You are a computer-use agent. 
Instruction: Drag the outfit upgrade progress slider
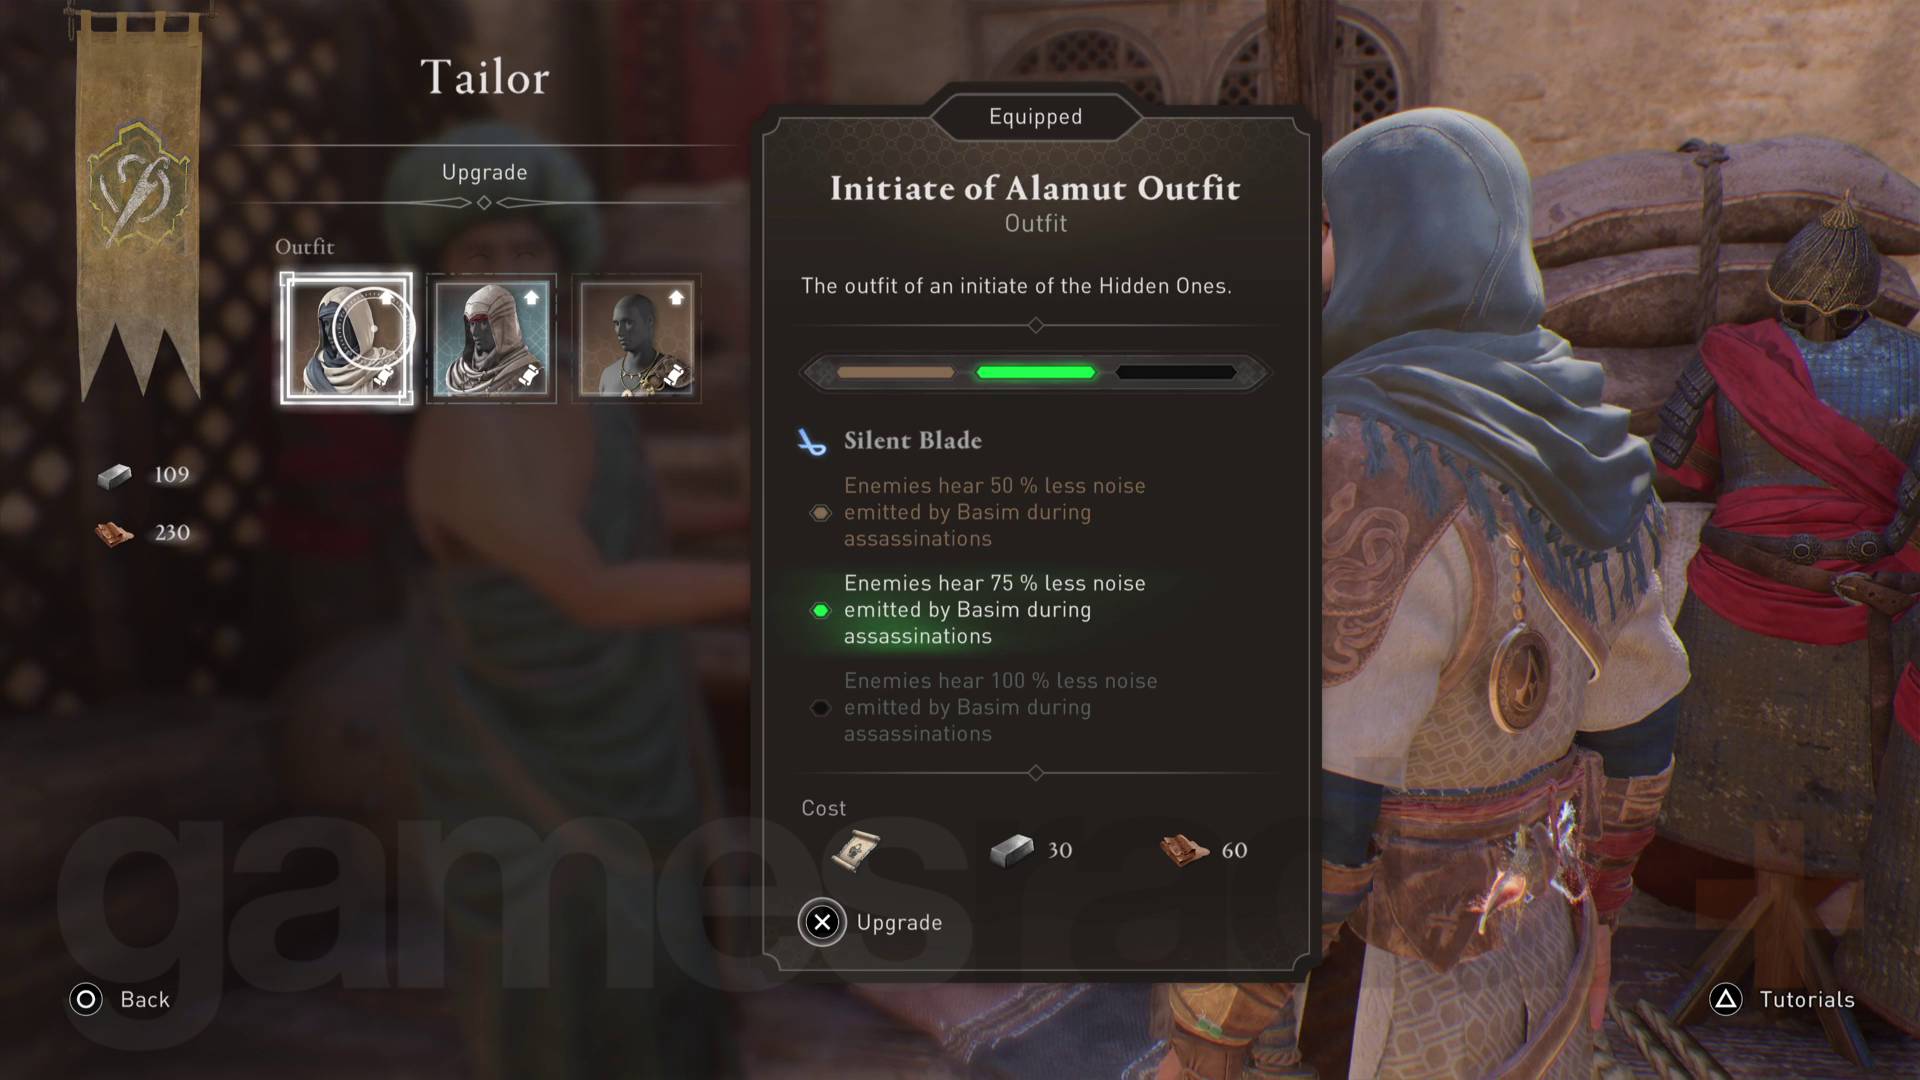point(1034,373)
